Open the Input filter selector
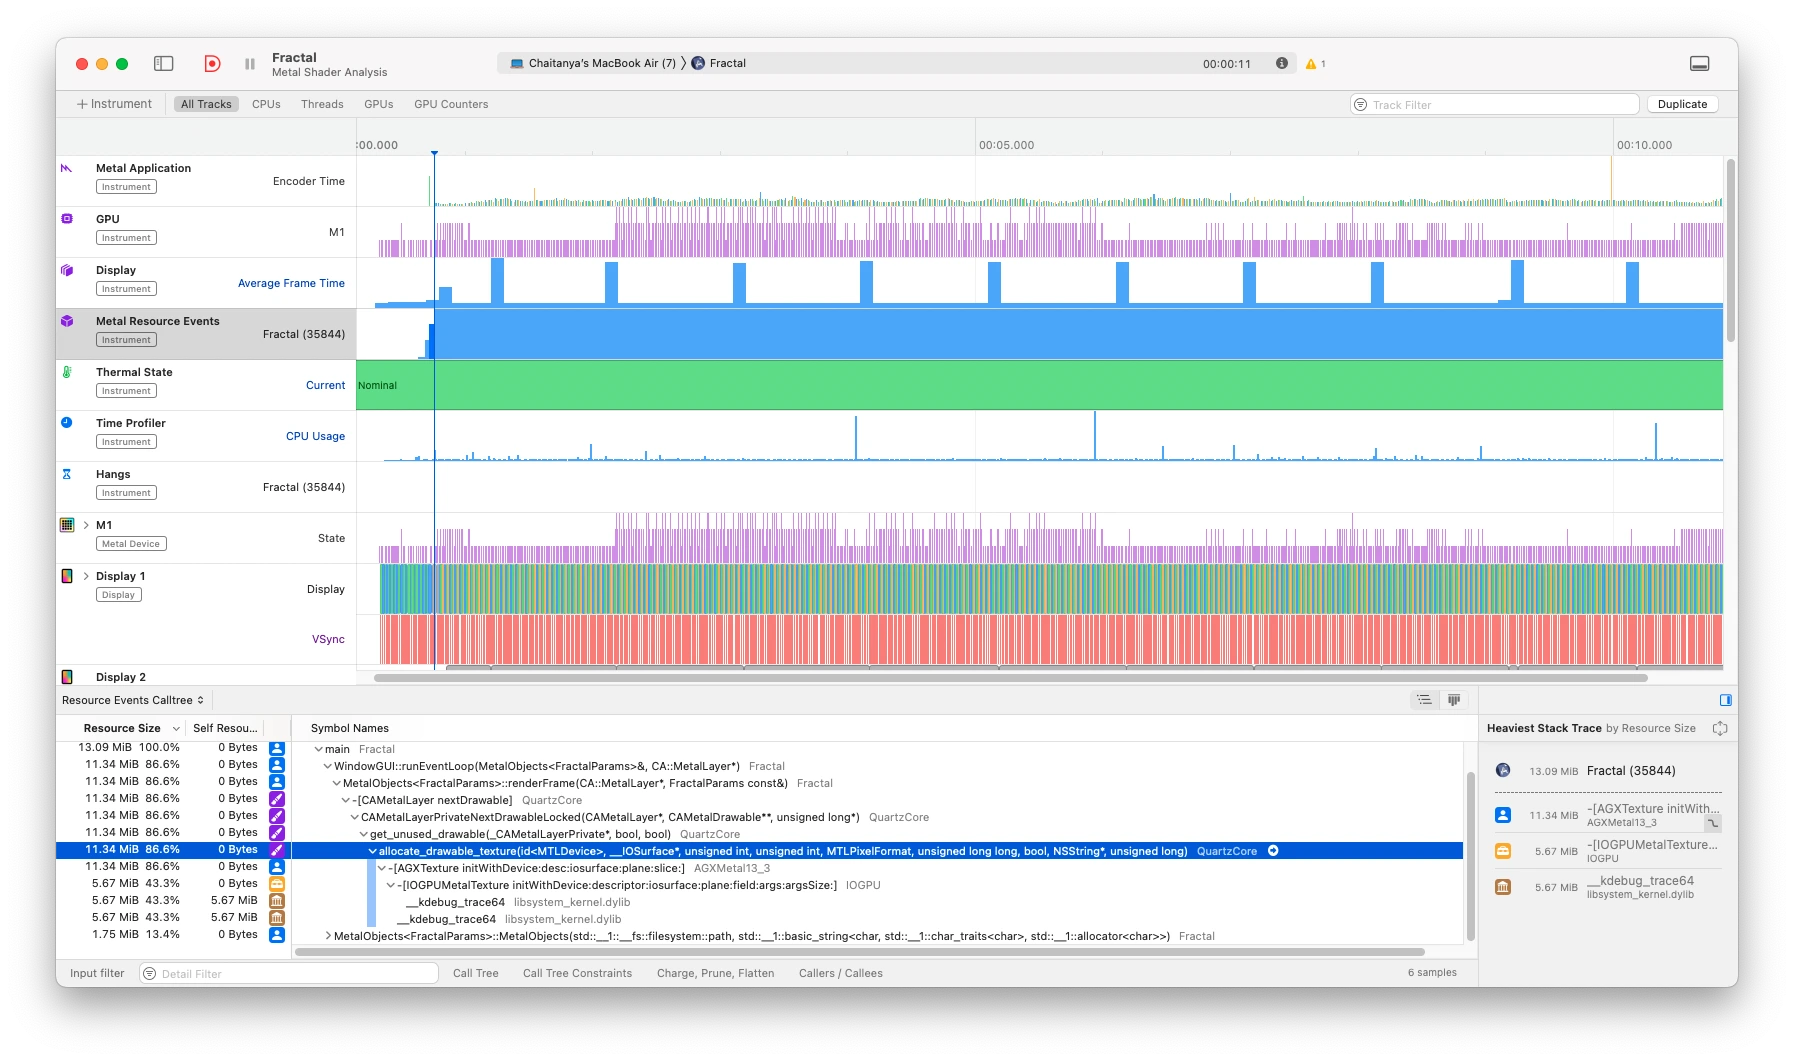This screenshot has height=1061, width=1794. [x=97, y=973]
